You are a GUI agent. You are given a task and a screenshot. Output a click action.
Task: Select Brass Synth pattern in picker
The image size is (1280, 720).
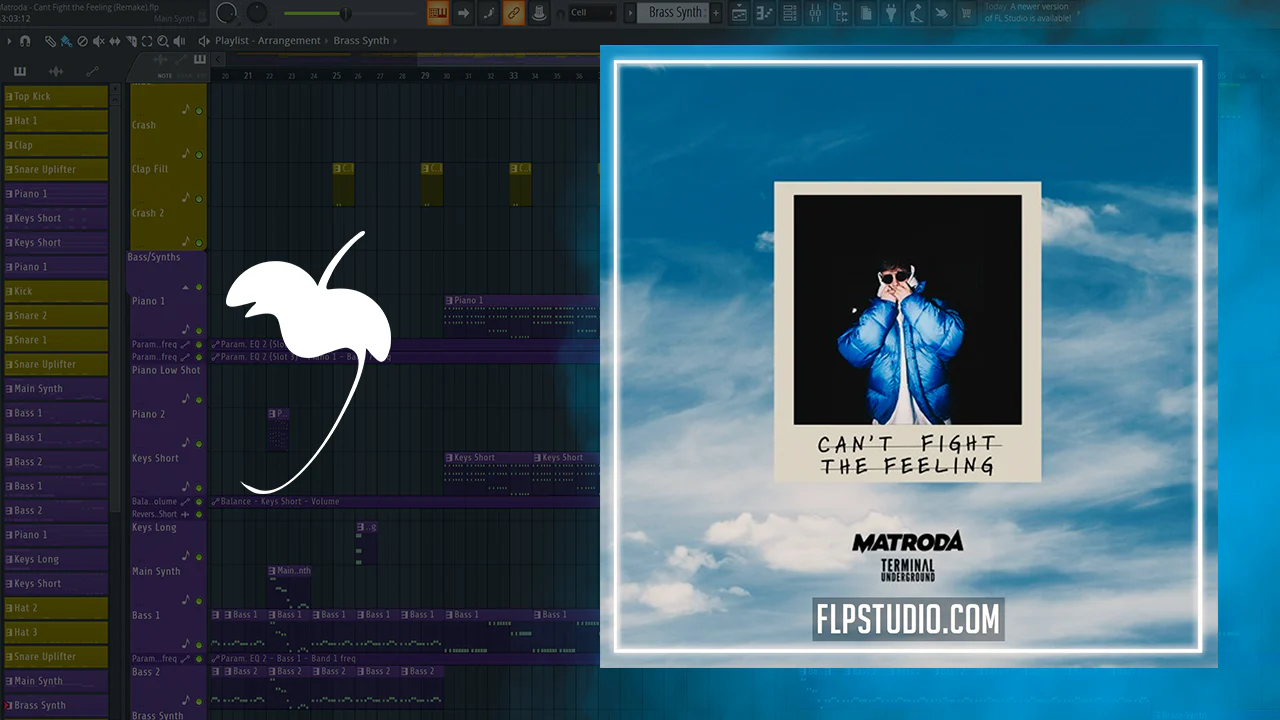click(56, 705)
